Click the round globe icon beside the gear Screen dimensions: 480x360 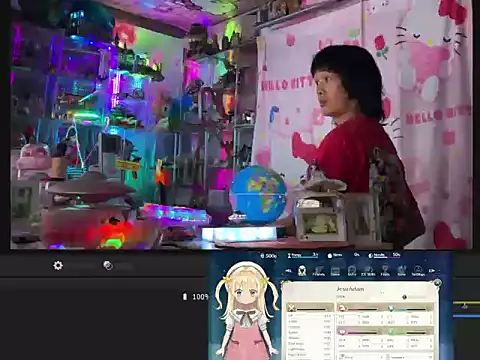(108, 265)
